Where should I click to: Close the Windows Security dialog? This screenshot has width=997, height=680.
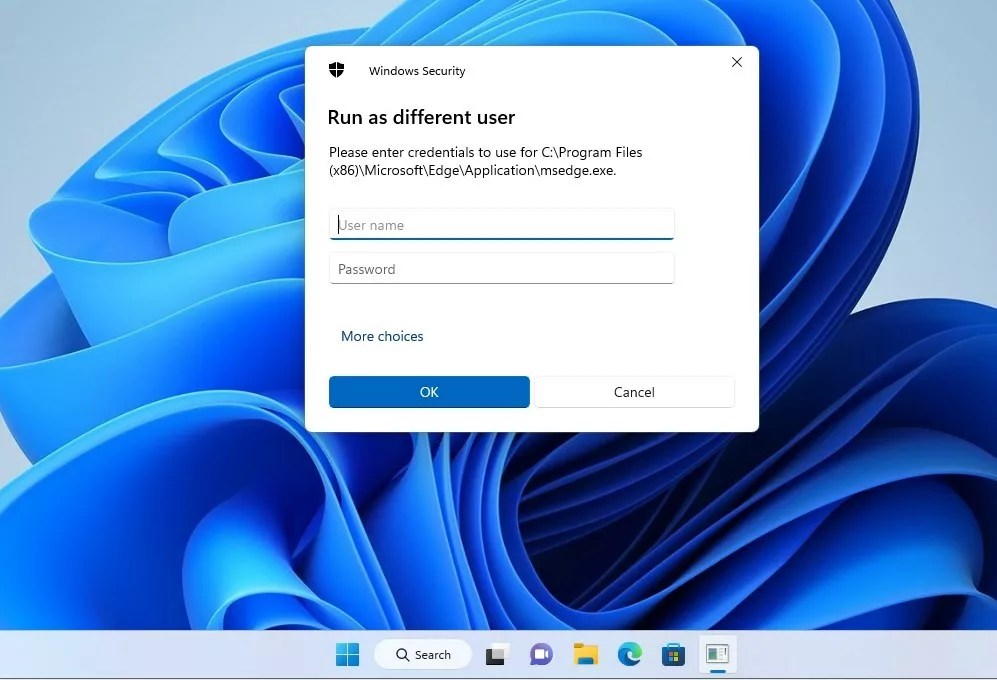coord(737,62)
